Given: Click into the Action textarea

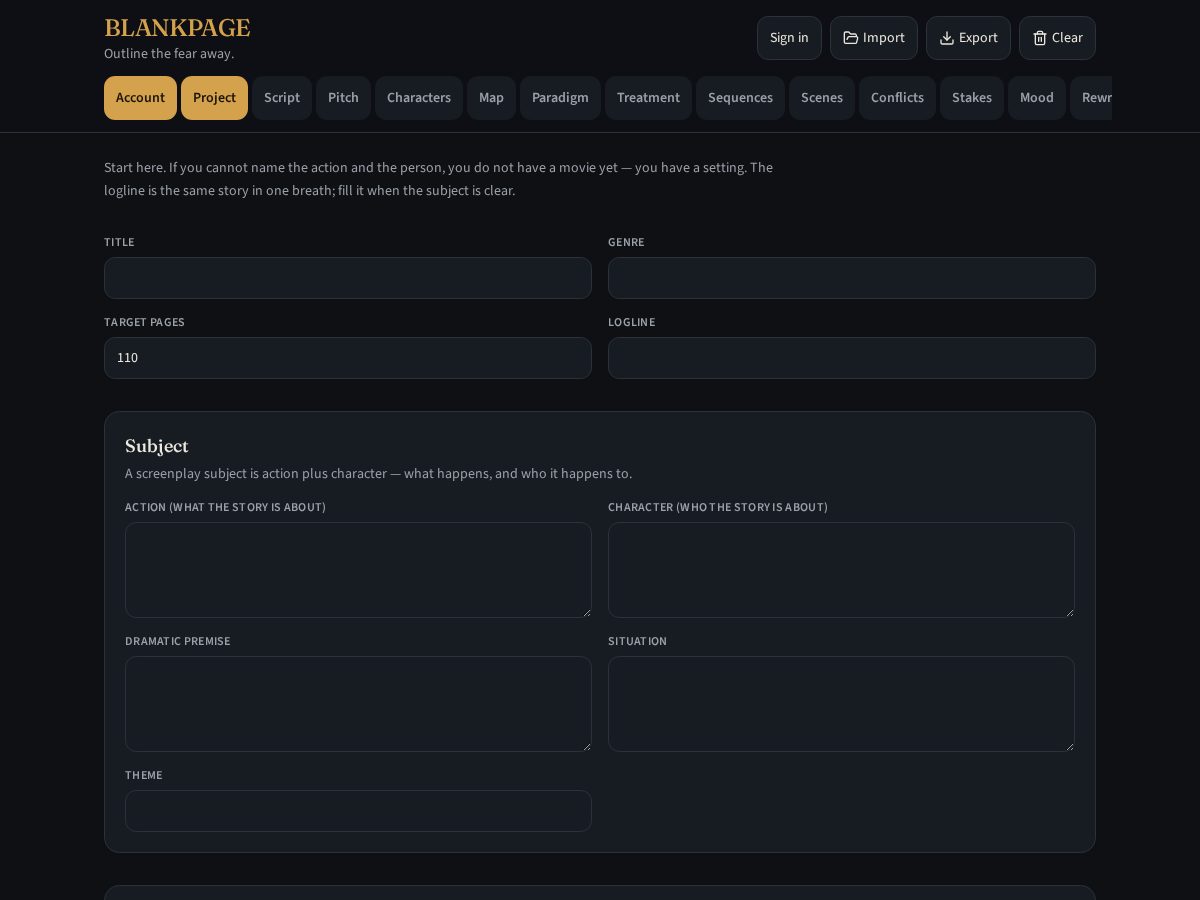Looking at the screenshot, I should point(358,570).
